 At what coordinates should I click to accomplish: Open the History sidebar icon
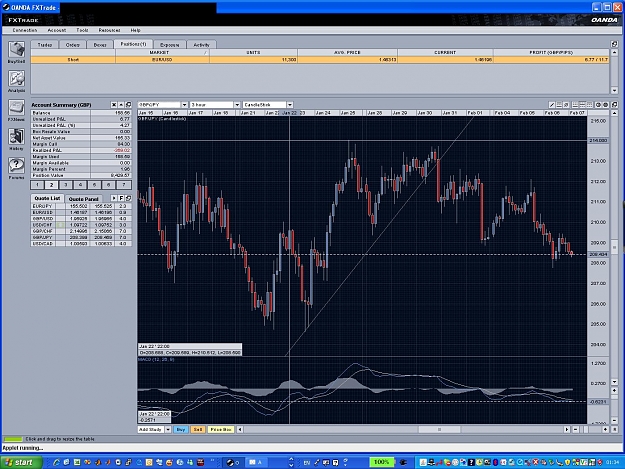(x=17, y=137)
